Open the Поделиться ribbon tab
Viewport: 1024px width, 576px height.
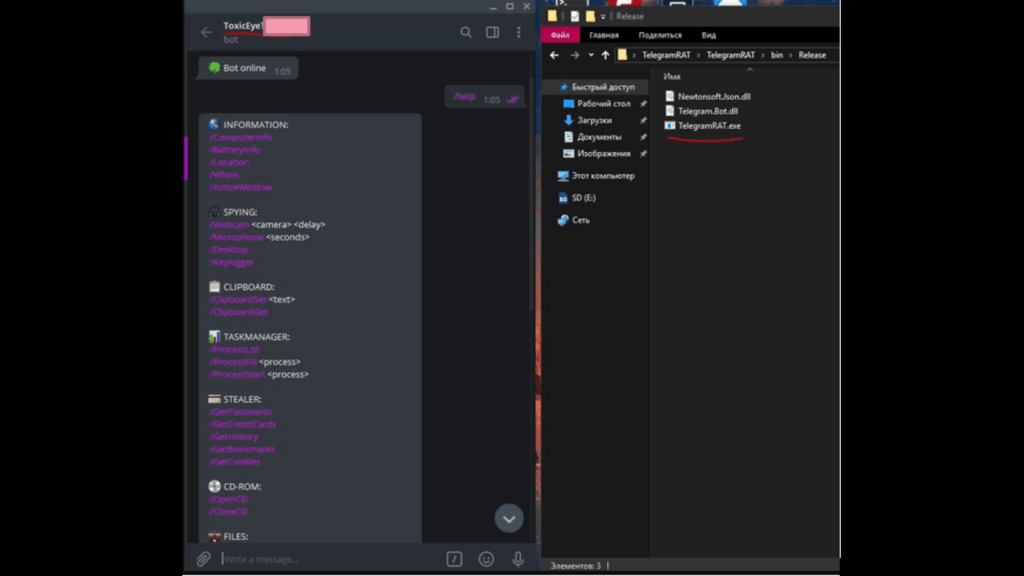click(660, 35)
